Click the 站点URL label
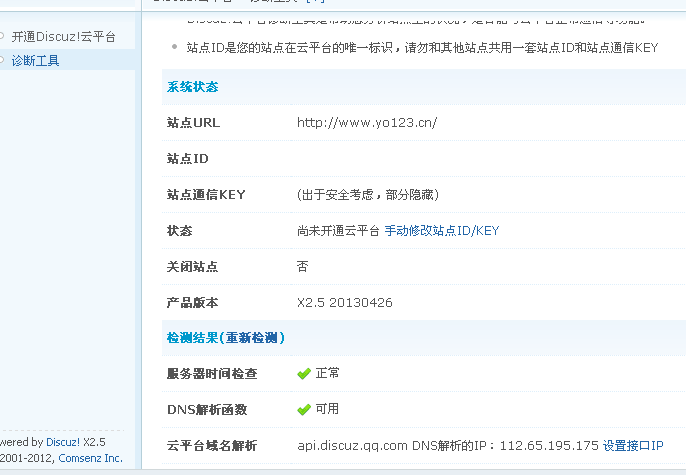Screen dimensions: 686x475 click(x=193, y=122)
